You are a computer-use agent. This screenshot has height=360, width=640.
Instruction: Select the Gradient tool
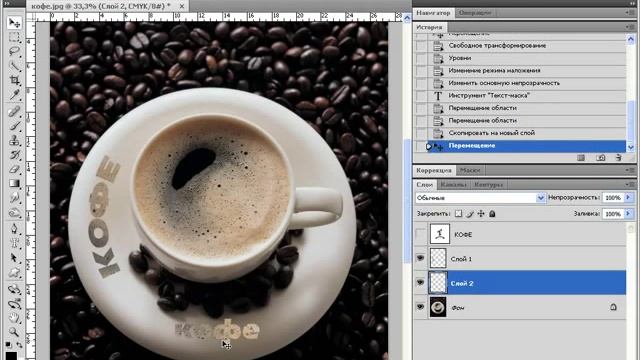[x=14, y=183]
